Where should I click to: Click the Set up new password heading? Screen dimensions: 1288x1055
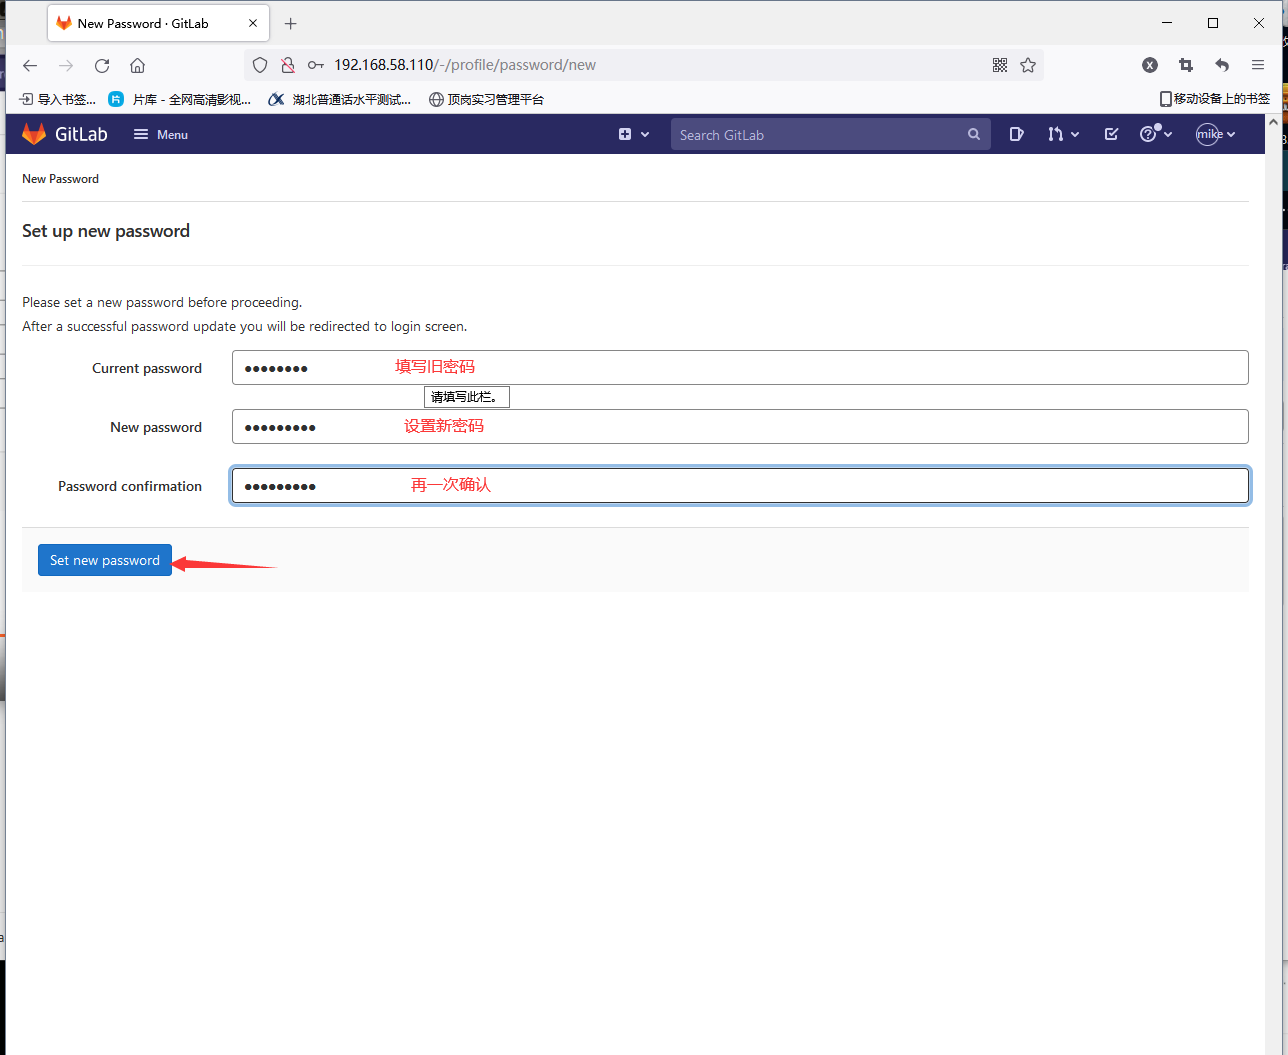tap(106, 231)
